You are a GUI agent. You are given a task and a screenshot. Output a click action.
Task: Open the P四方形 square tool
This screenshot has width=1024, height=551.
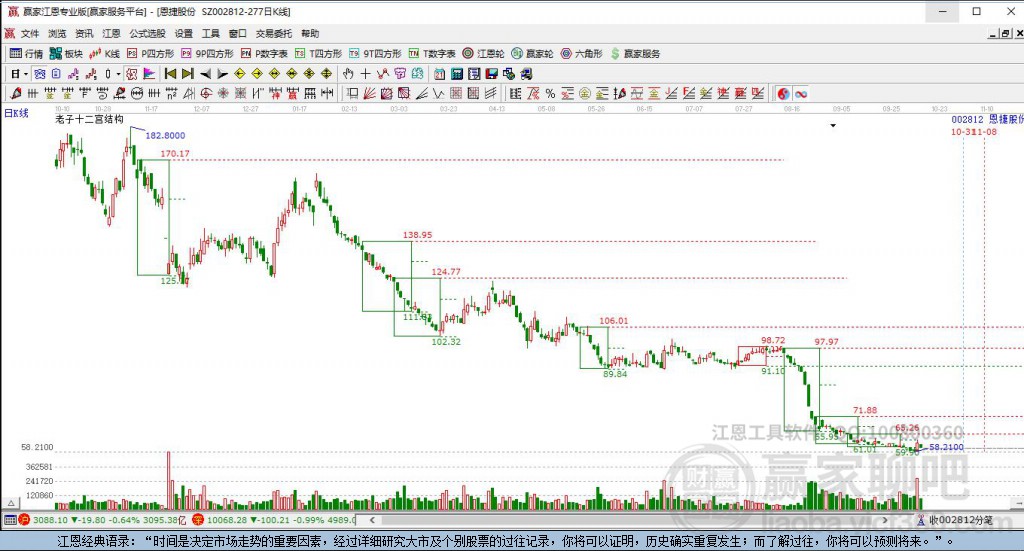(150, 54)
